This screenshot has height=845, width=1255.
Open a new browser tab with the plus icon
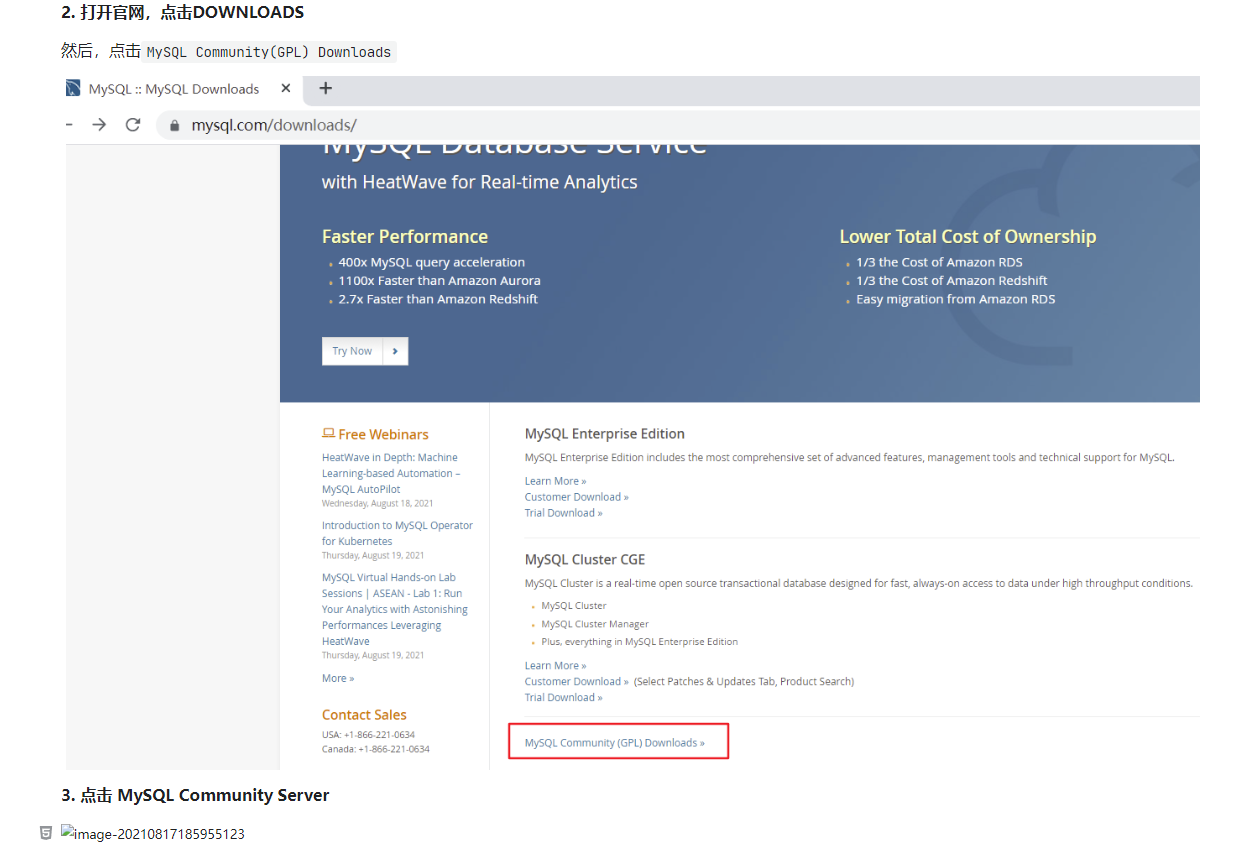[x=325, y=88]
